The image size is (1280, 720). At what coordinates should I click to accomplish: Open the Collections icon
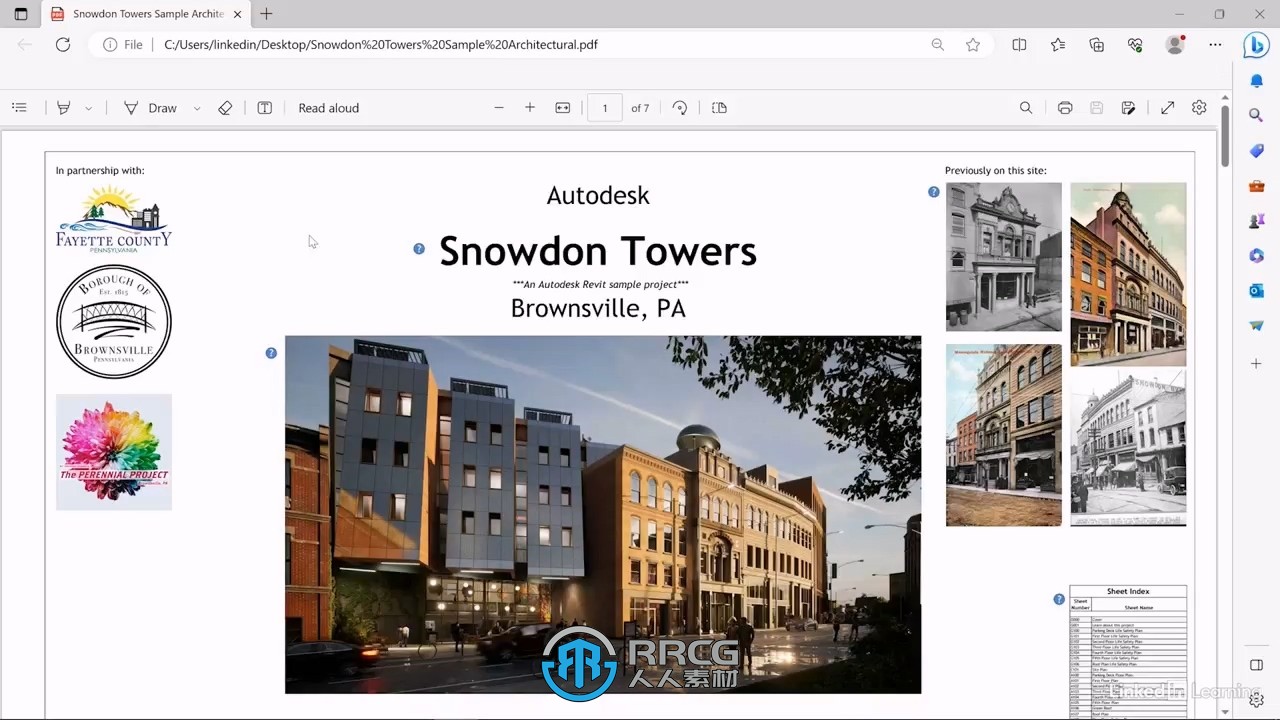click(1097, 44)
